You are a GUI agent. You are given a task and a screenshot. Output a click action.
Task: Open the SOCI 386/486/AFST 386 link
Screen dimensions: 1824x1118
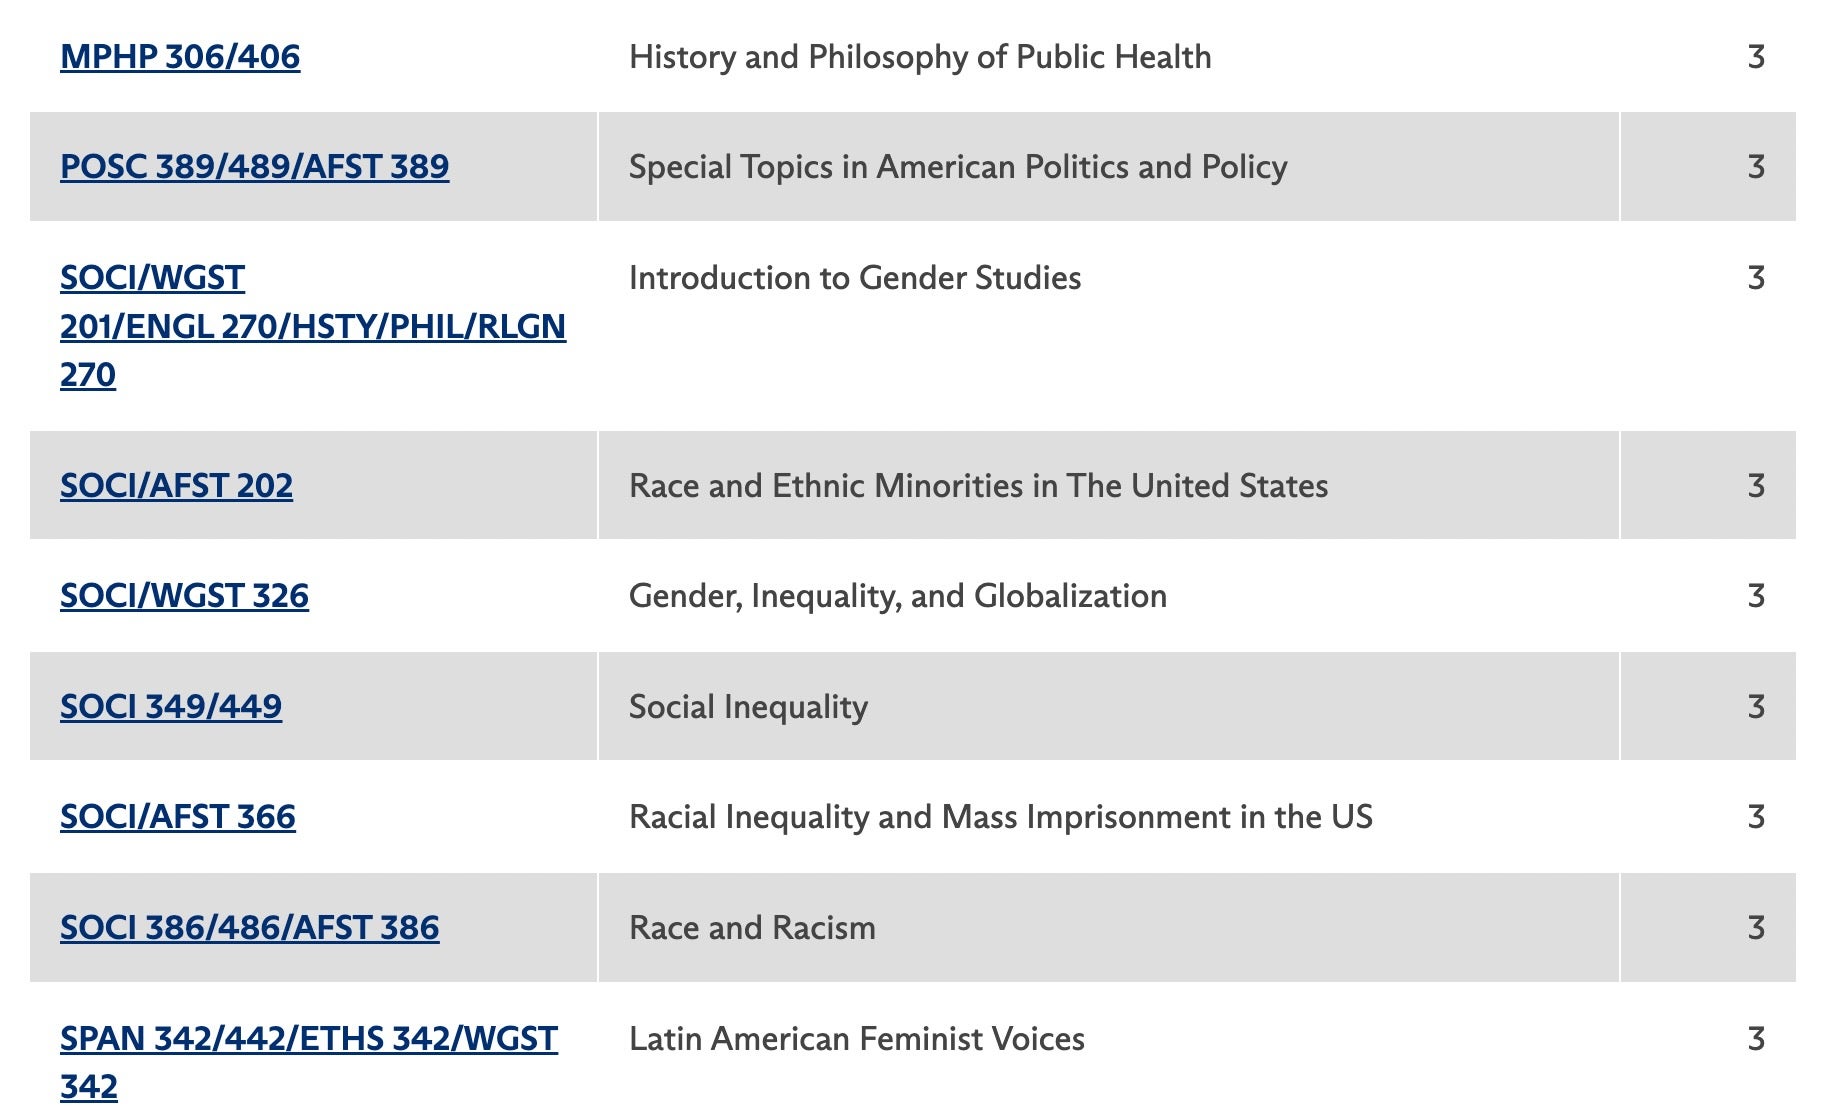click(x=249, y=928)
